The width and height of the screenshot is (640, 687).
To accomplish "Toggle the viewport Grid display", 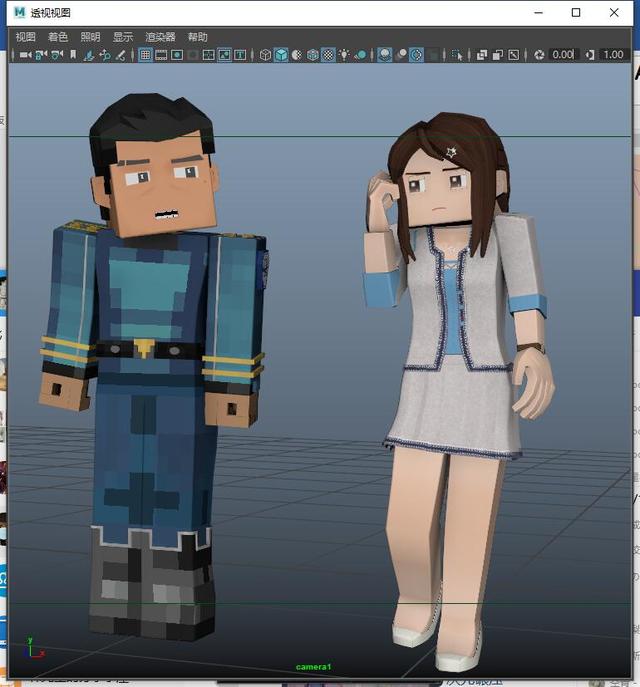I will [x=145, y=55].
